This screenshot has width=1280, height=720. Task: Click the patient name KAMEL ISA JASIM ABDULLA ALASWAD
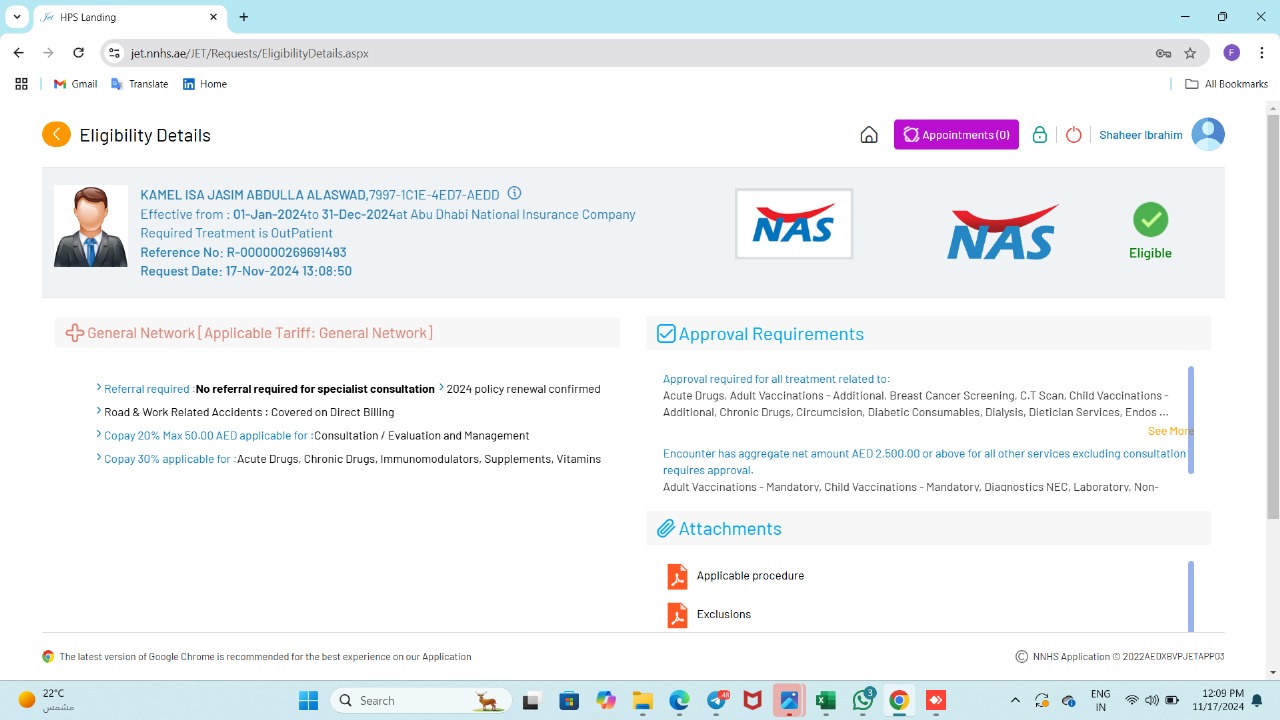point(253,195)
